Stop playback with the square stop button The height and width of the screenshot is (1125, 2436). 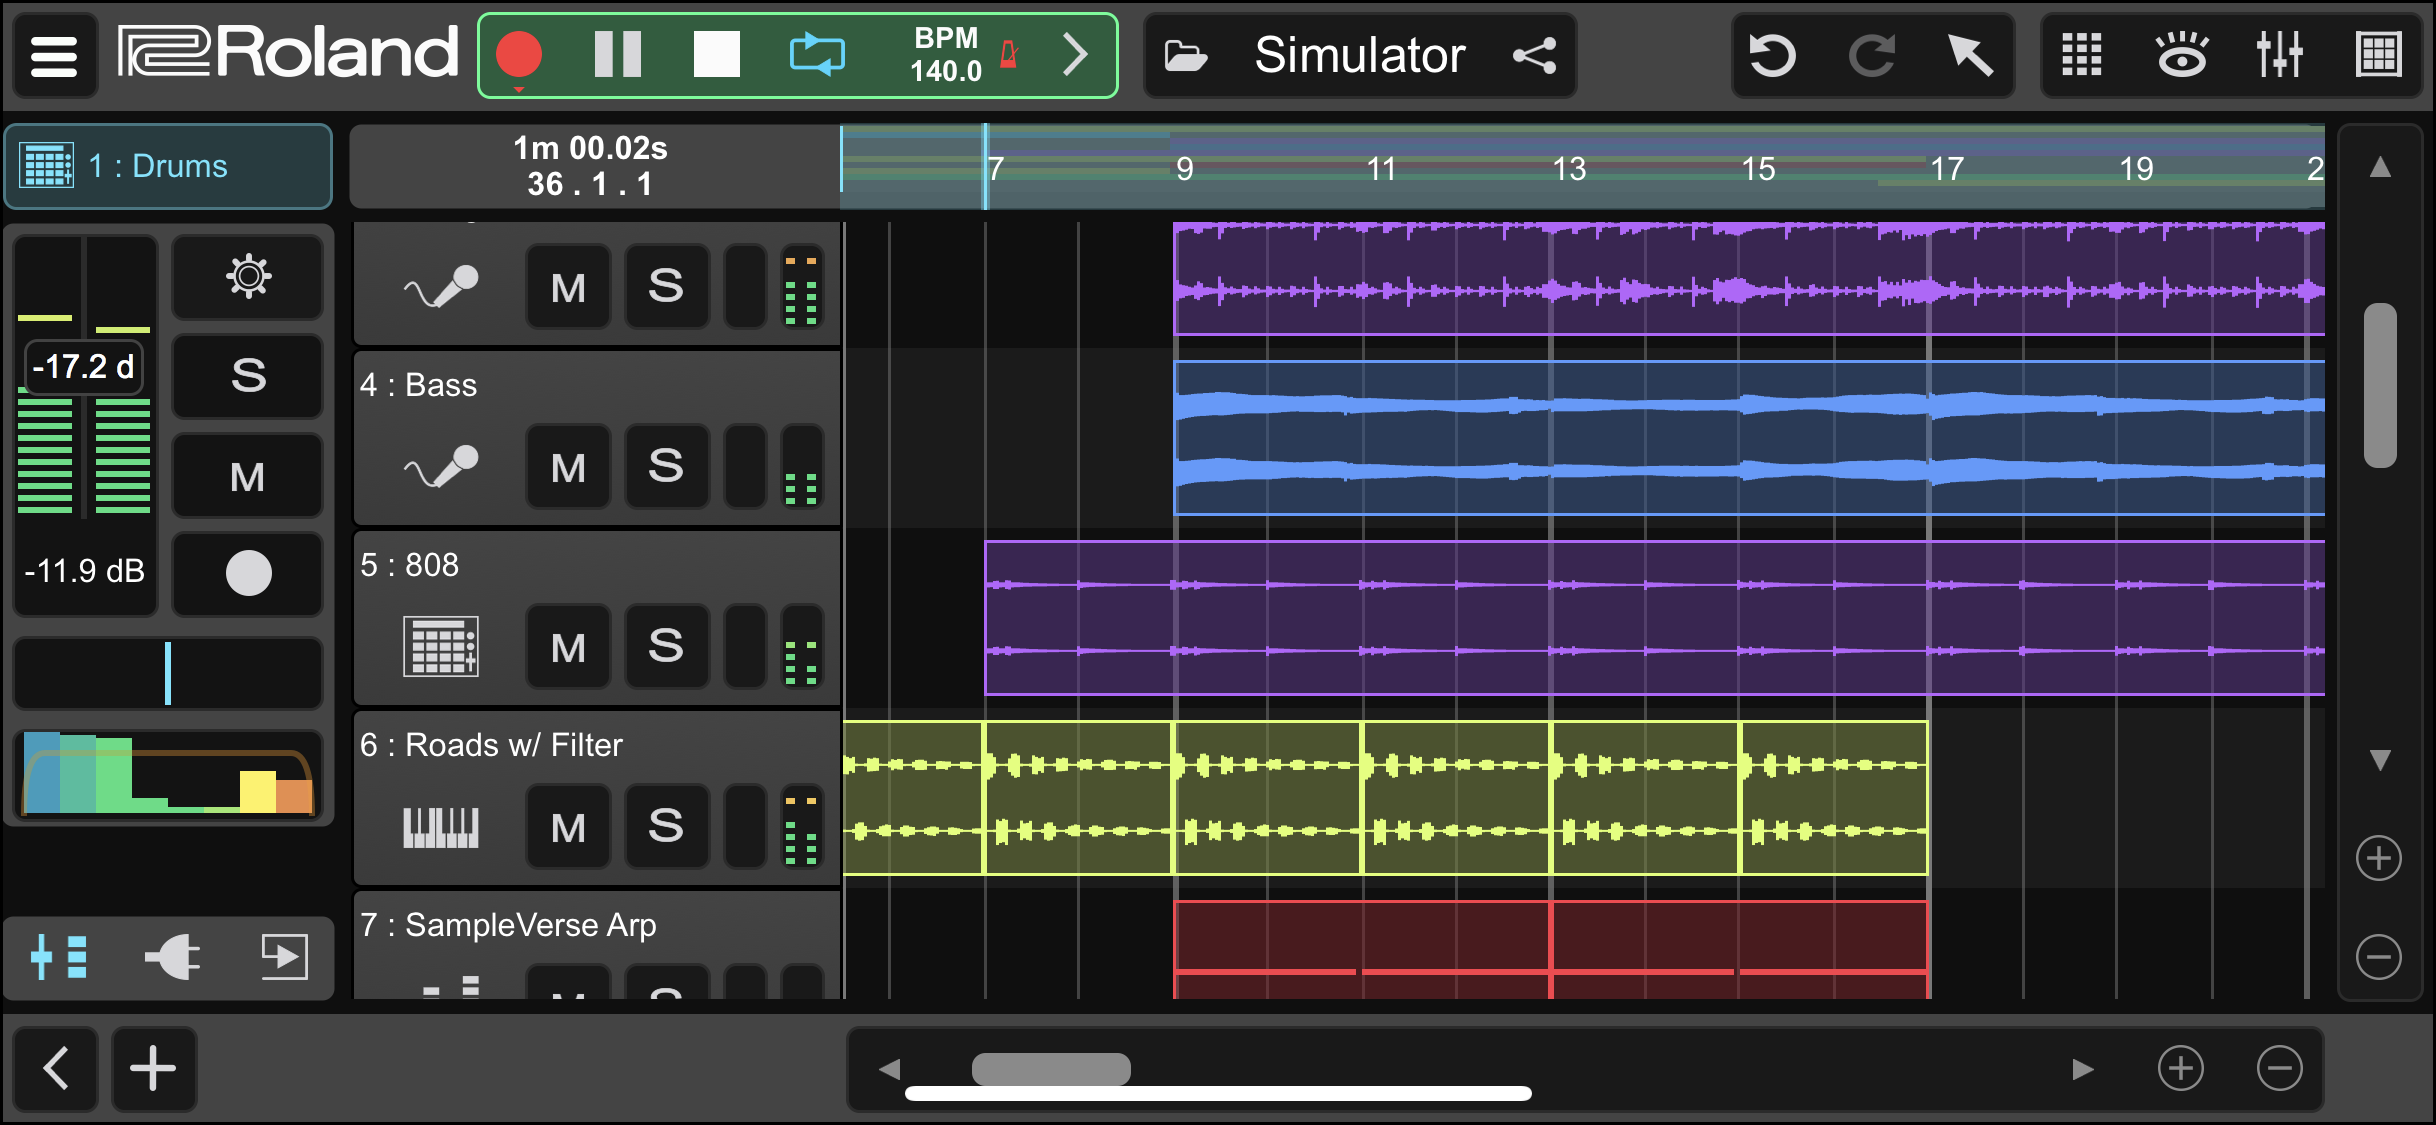click(x=717, y=55)
